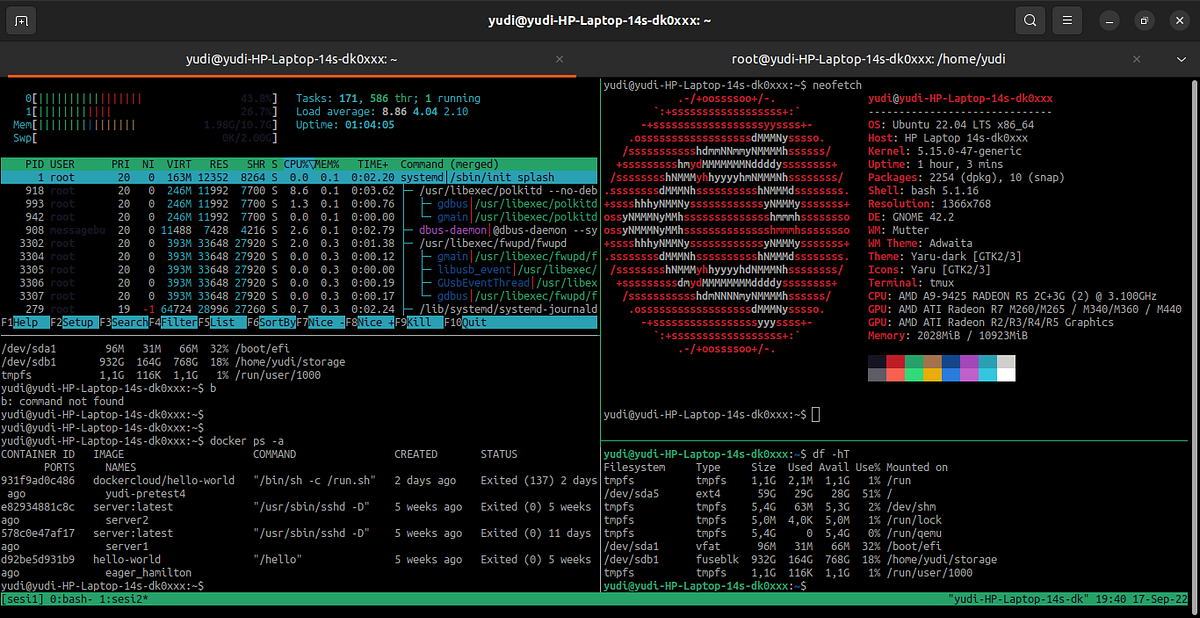Click the new terminal window icon at top left
Screen dimensions: 1200x618
tap(21, 19)
